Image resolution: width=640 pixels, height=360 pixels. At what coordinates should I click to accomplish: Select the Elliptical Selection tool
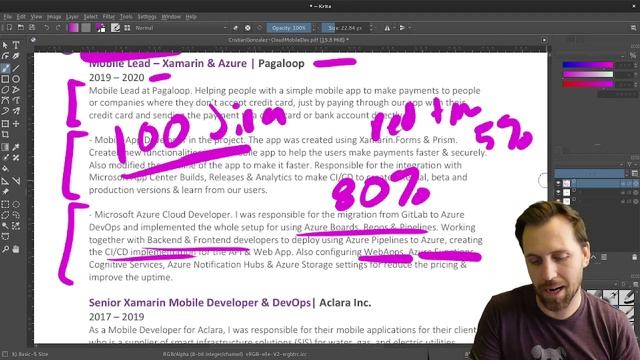[x=16, y=204]
